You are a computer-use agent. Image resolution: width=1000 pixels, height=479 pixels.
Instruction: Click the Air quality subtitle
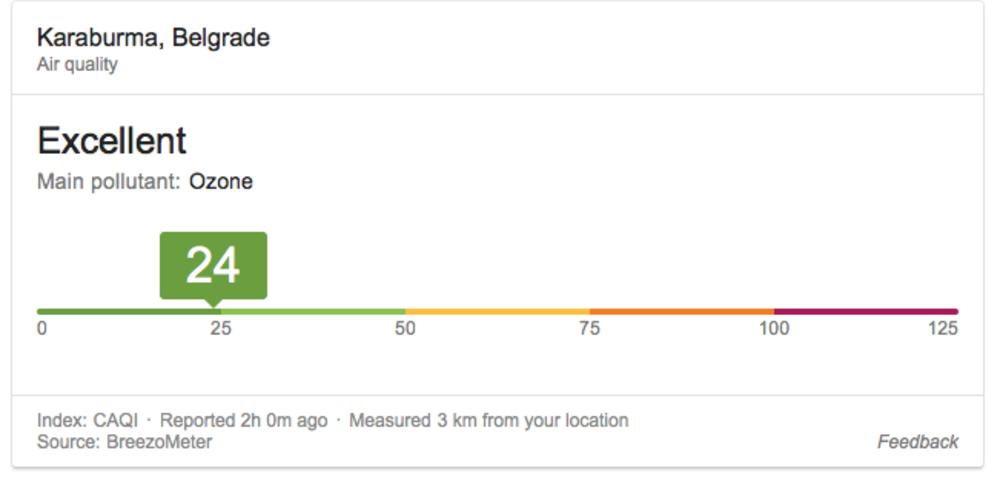tap(77, 65)
